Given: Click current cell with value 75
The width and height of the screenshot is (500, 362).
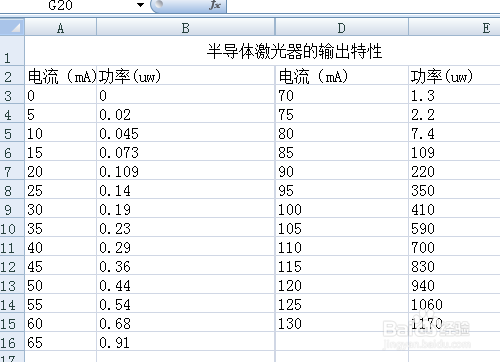Looking at the screenshot, I should 342,113.
